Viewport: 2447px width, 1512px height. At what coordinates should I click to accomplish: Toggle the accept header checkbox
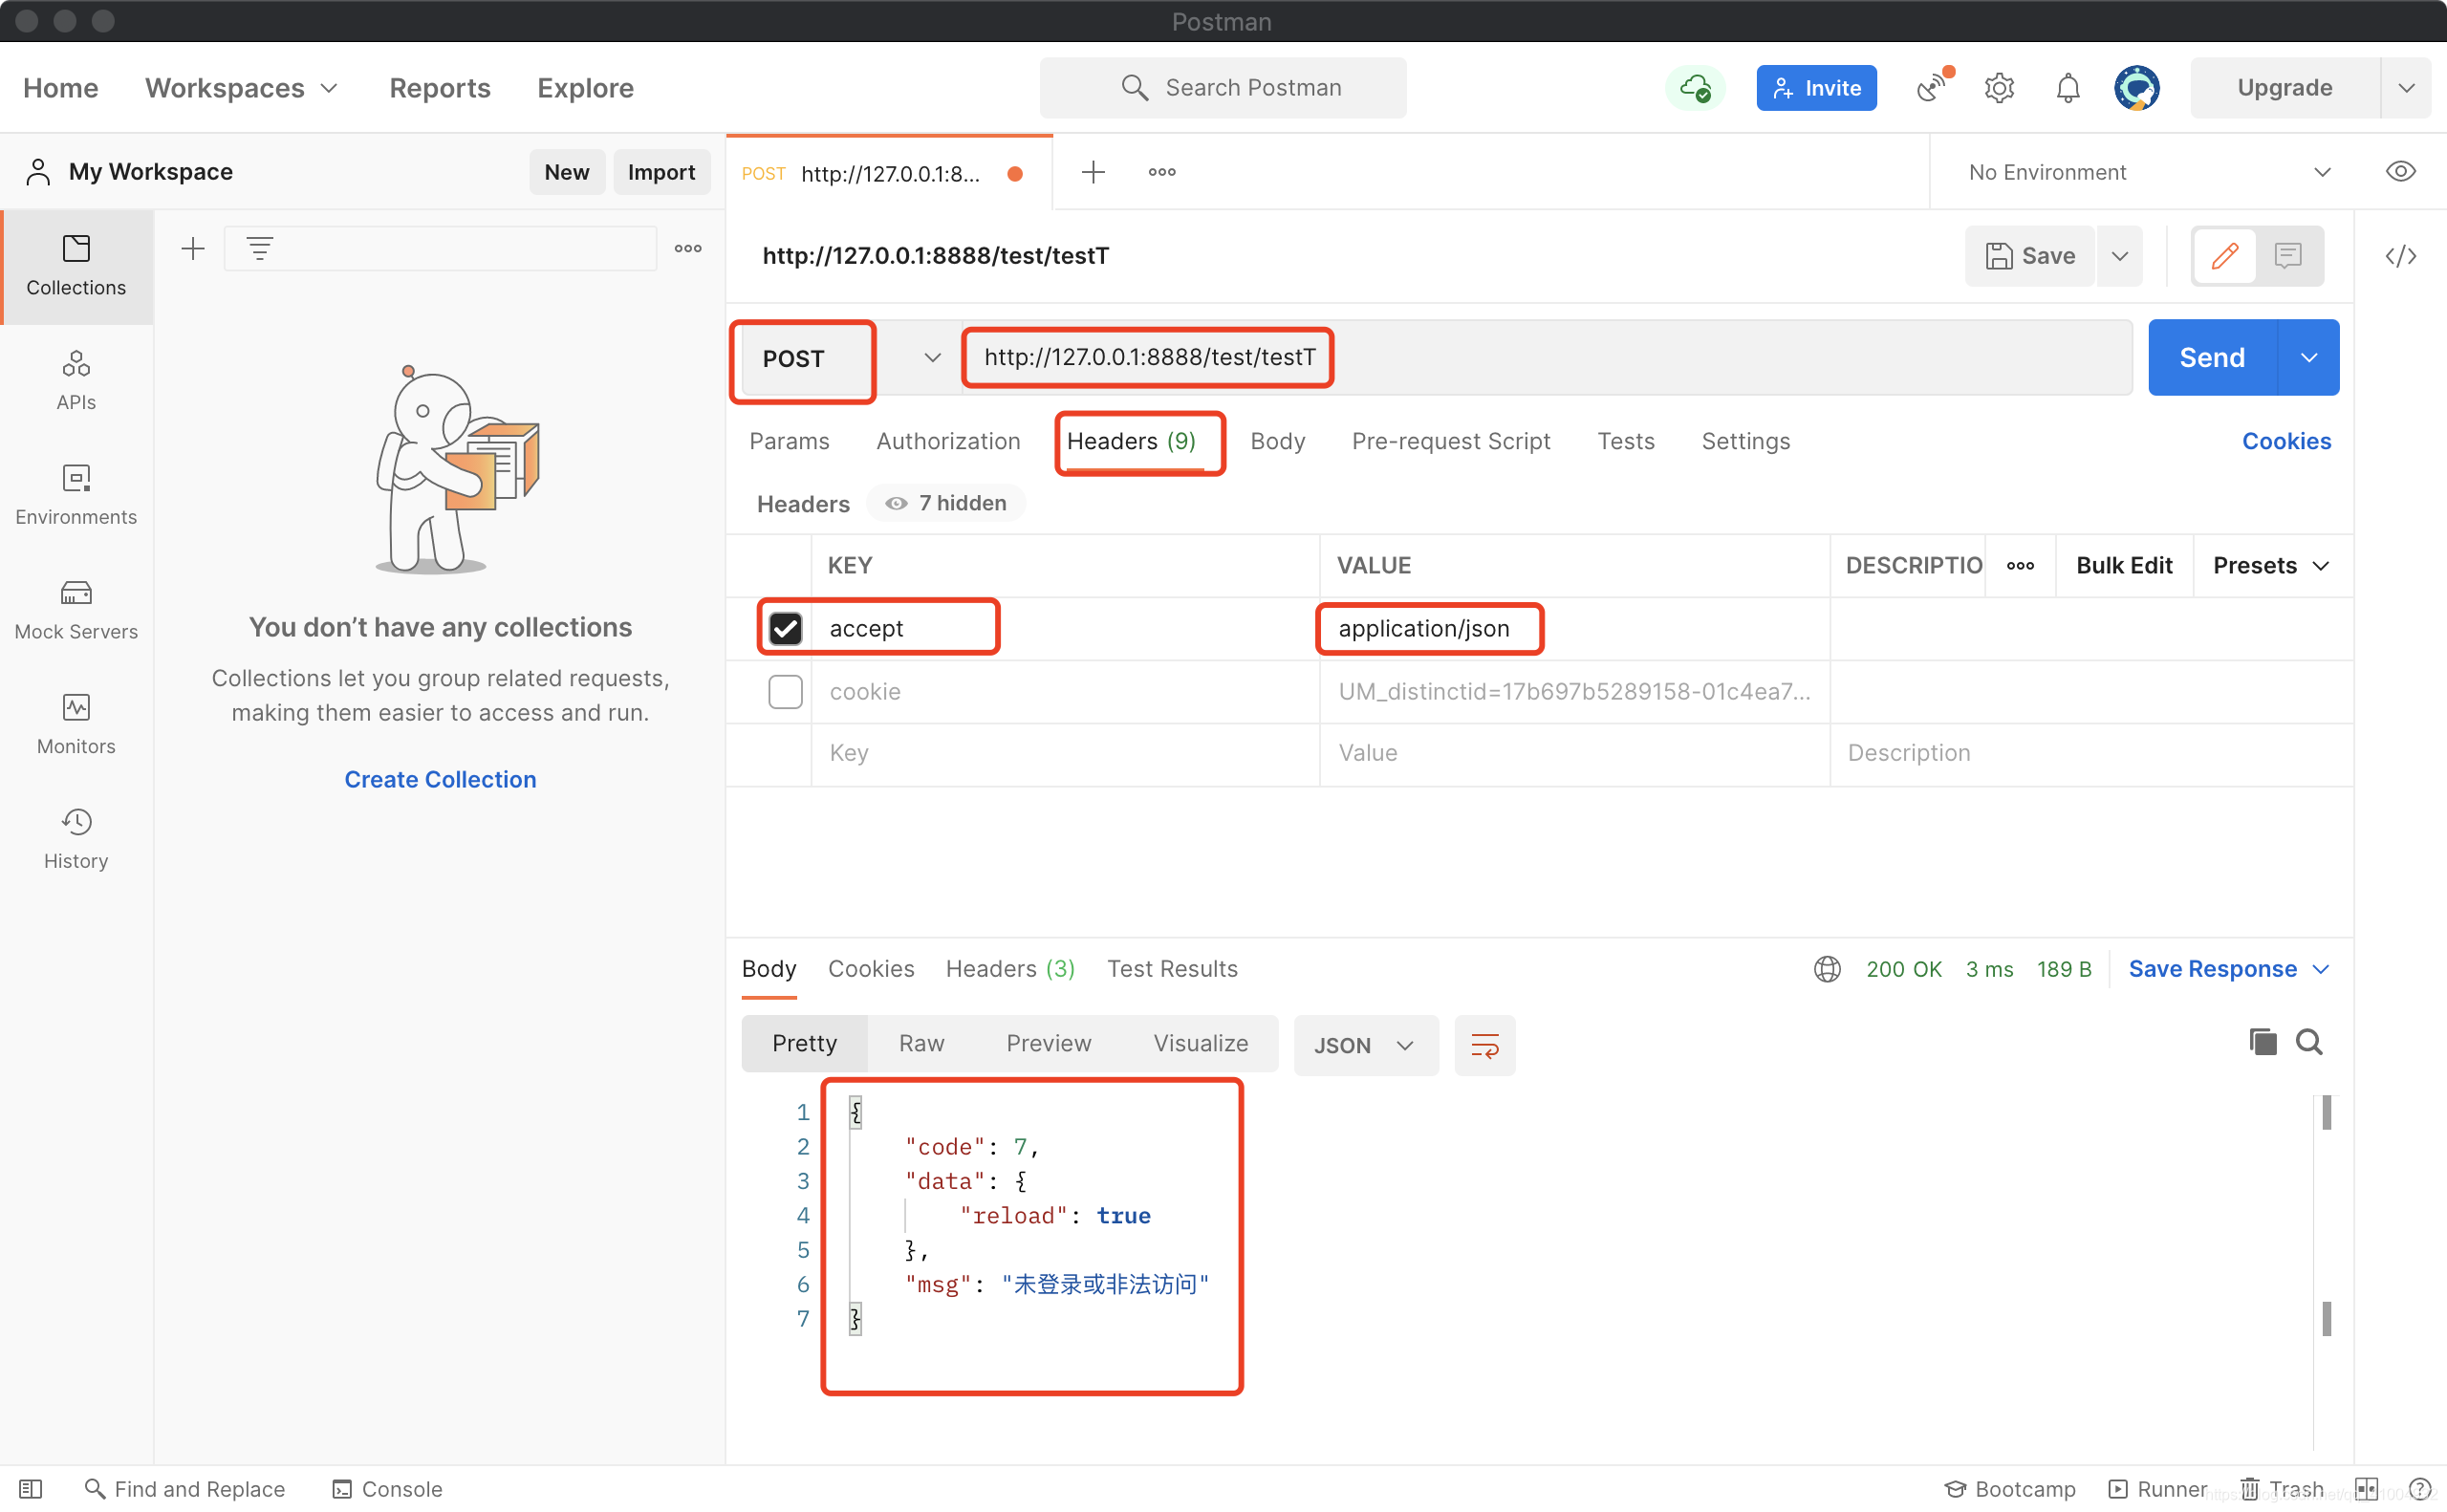[x=785, y=628]
